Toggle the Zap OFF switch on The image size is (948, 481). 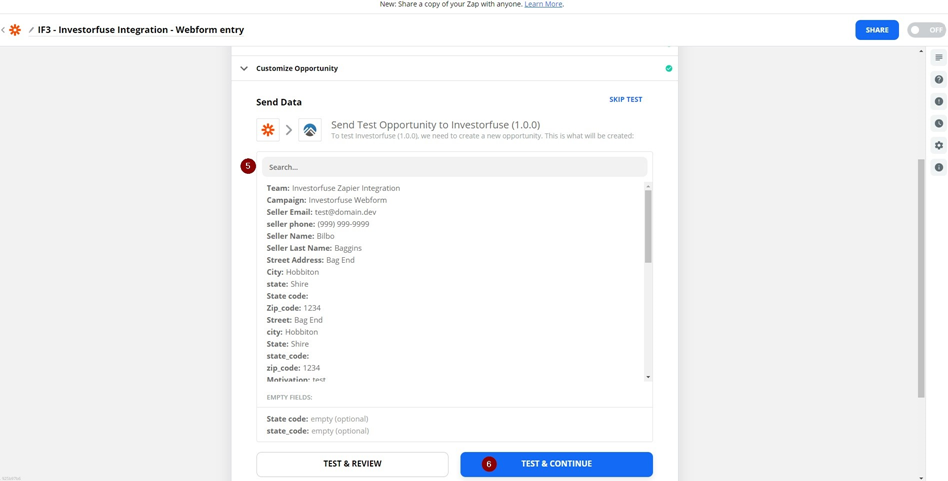click(x=926, y=30)
